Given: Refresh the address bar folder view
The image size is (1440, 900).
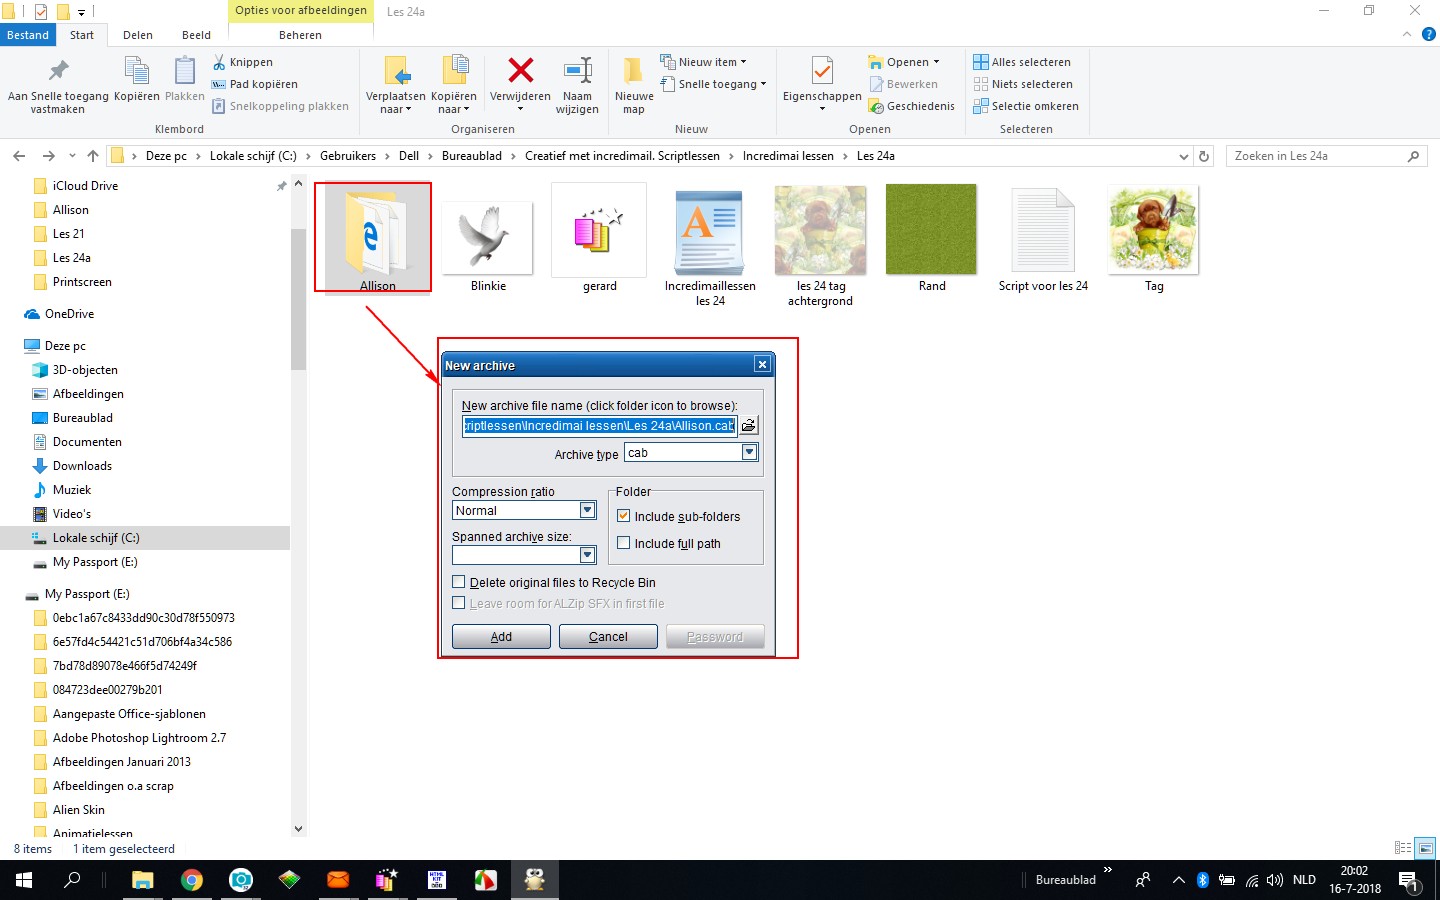Looking at the screenshot, I should [x=1204, y=156].
